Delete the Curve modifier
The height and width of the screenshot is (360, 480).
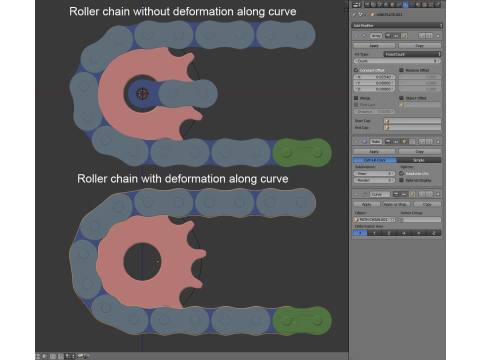pyautogui.click(x=438, y=194)
